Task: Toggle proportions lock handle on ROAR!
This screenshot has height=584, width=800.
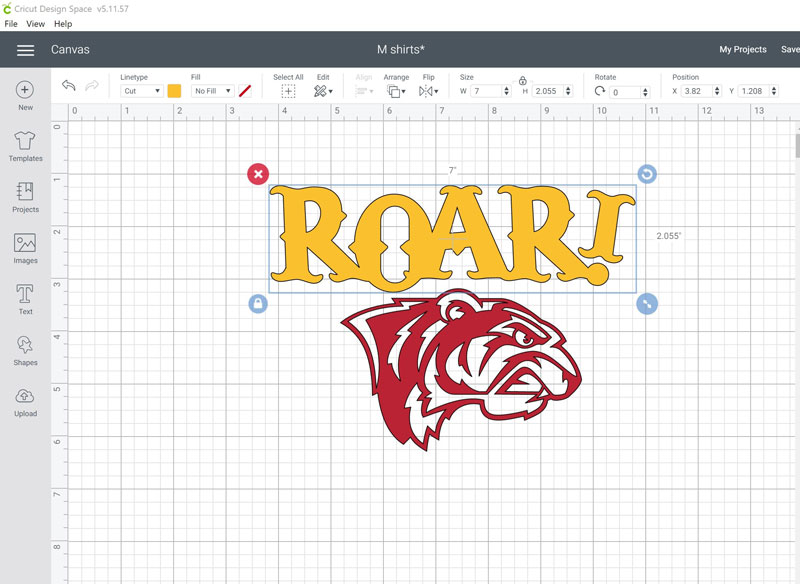Action: point(258,304)
